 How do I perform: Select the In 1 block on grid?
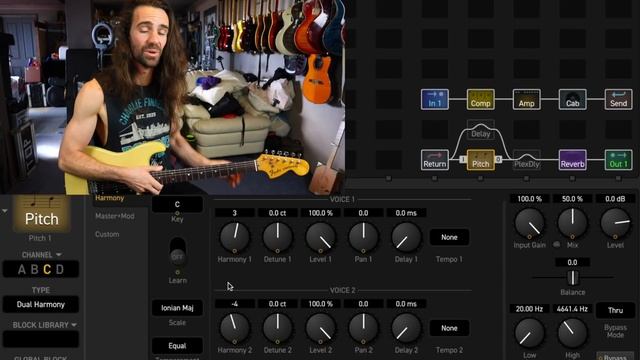[x=435, y=99]
